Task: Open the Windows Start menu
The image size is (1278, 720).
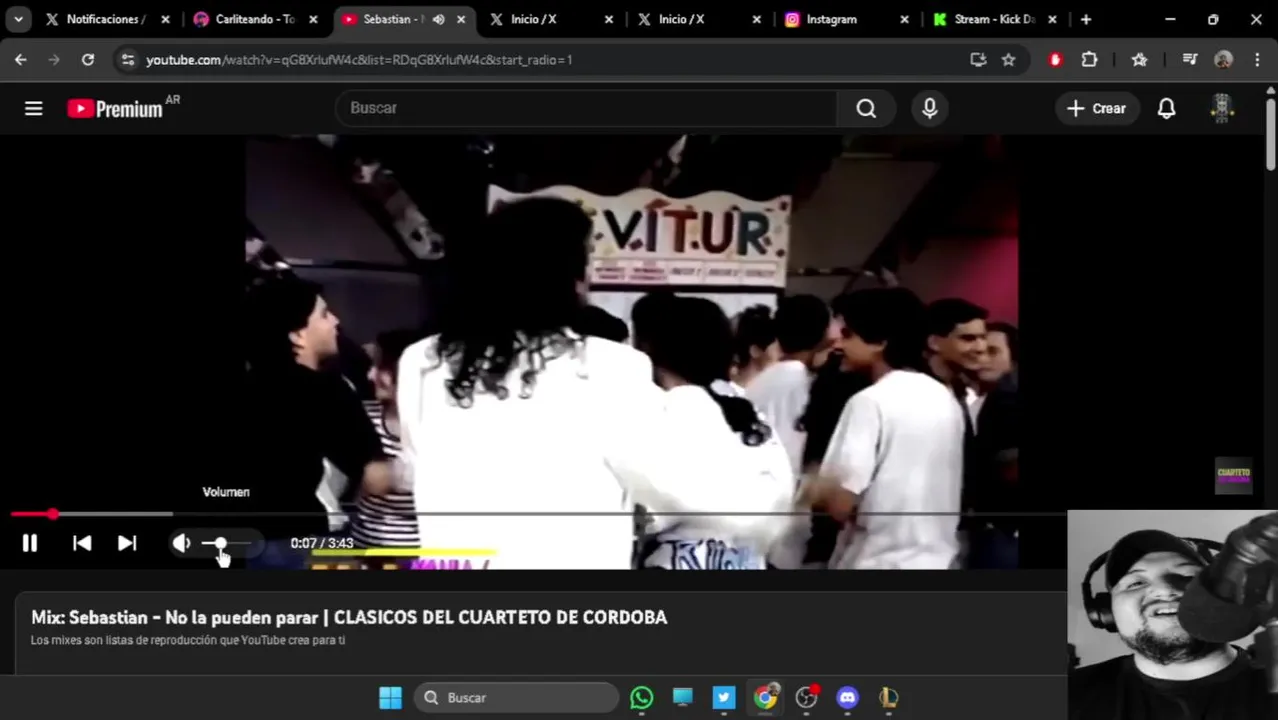Action: 390,697
